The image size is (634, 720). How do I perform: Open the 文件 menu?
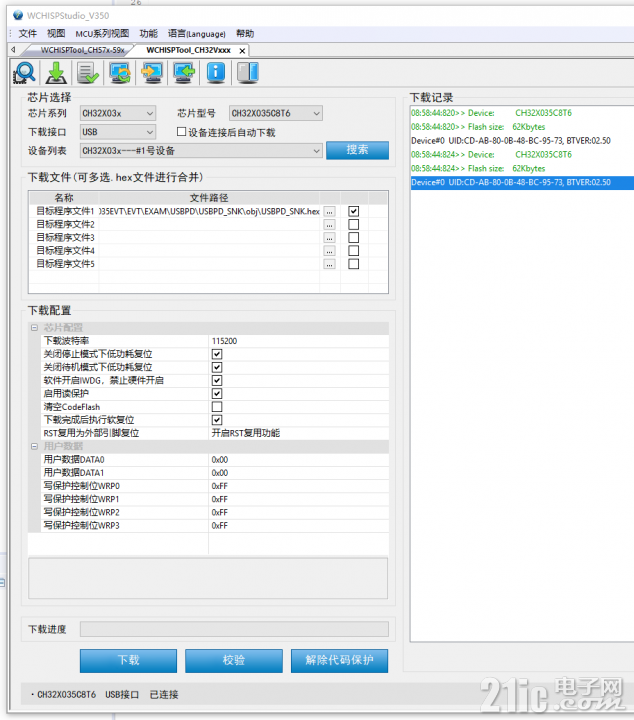28,34
